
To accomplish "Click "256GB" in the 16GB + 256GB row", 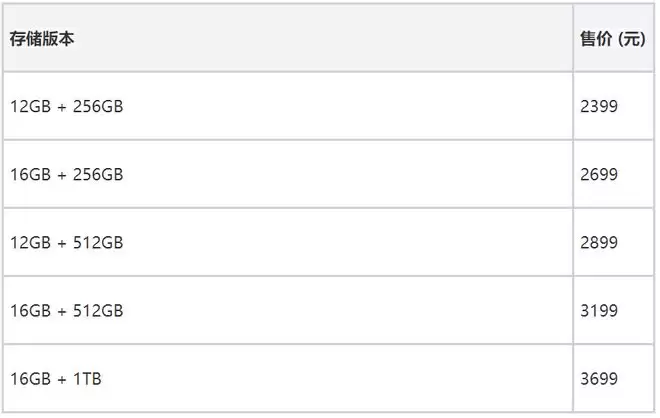I will click(97, 174).
